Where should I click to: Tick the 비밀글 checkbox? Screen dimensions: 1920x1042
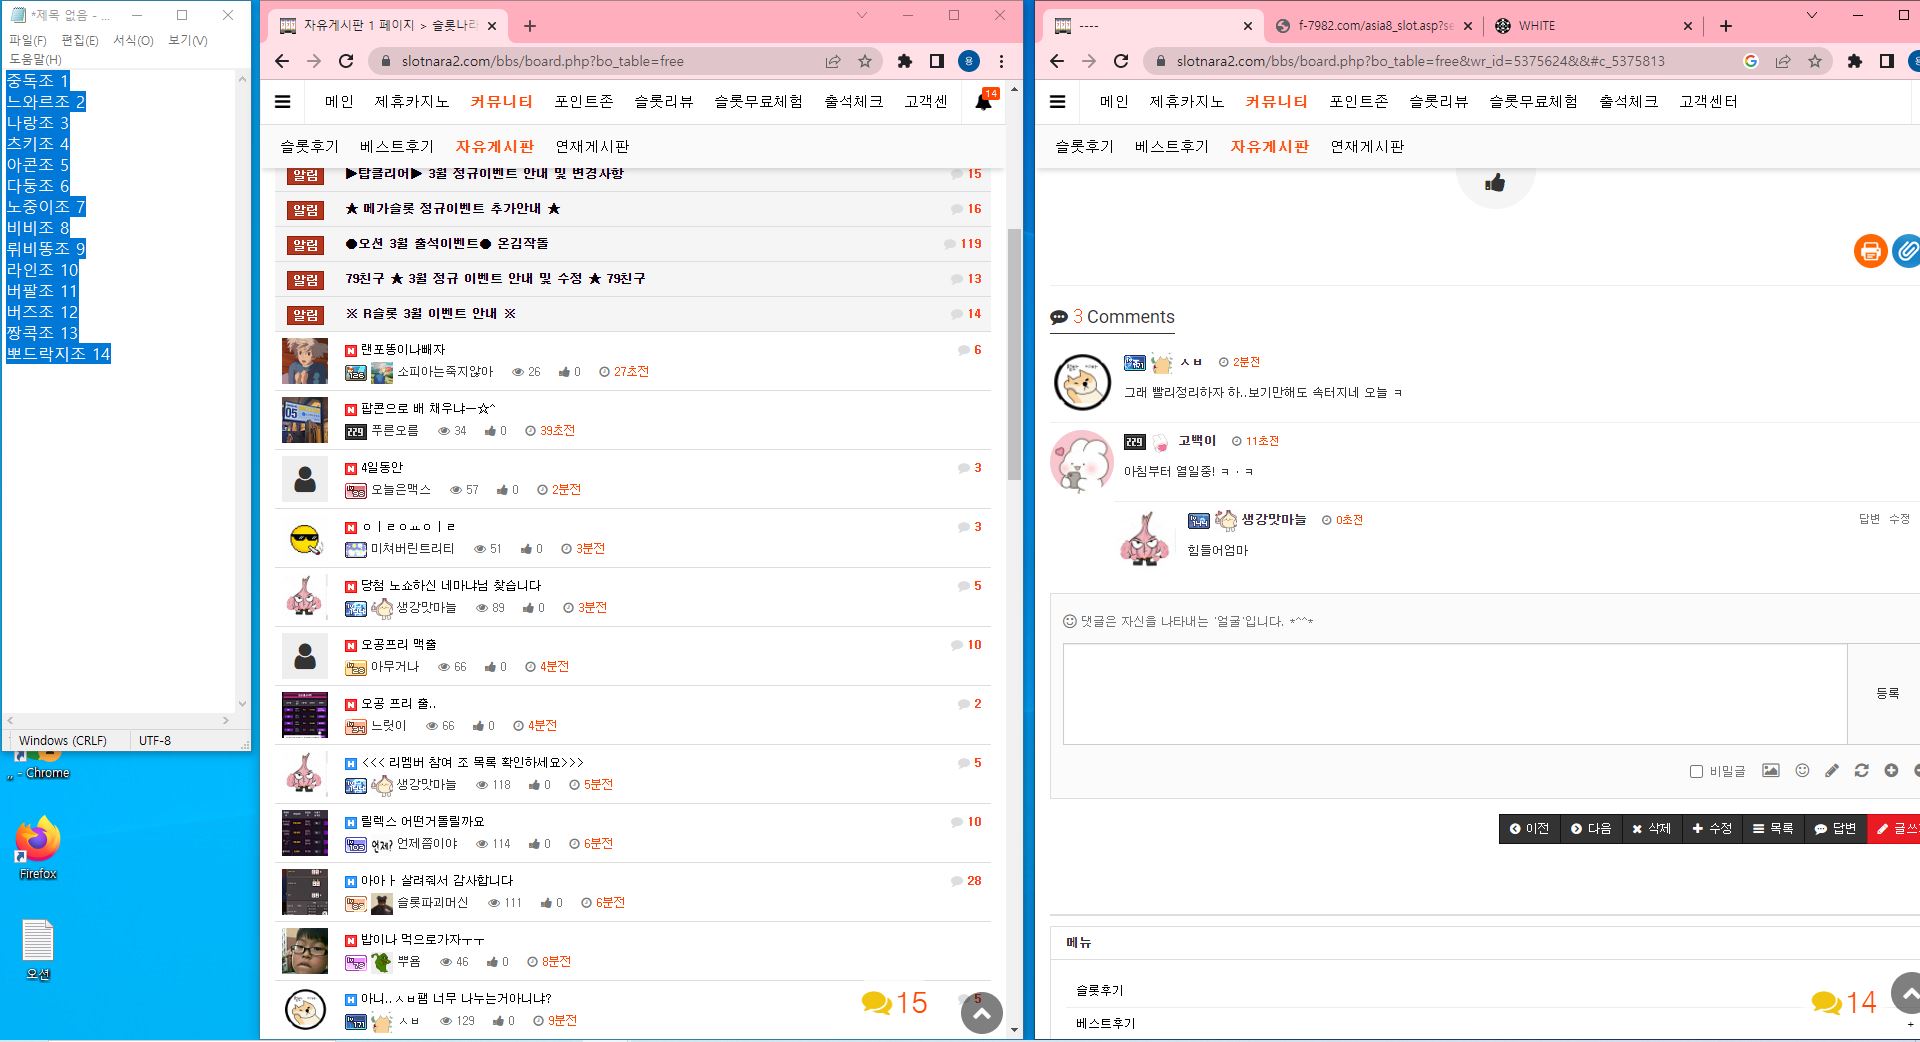(x=1696, y=772)
